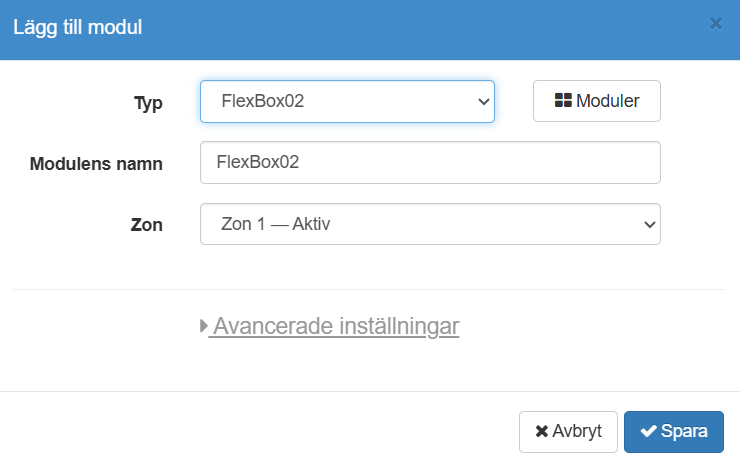Cancel with the Avbryt button
This screenshot has width=740, height=463.
[568, 432]
